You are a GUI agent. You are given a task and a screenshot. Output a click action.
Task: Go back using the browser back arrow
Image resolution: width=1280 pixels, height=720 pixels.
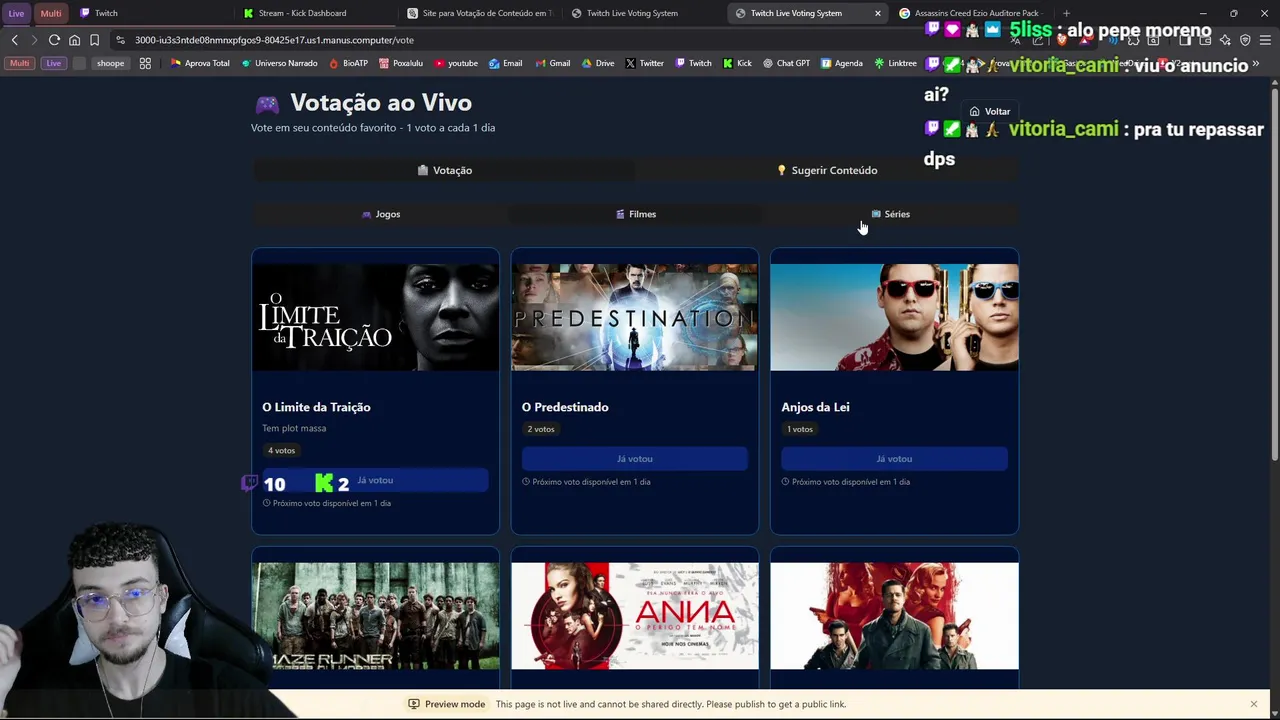(x=14, y=40)
